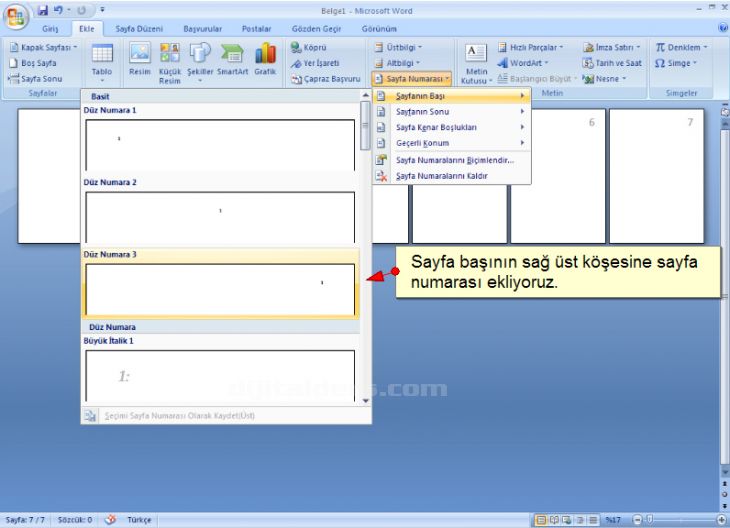Viewport: 730px width, 528px height.
Task: Switch to the Başvurular tab
Action: (x=203, y=28)
